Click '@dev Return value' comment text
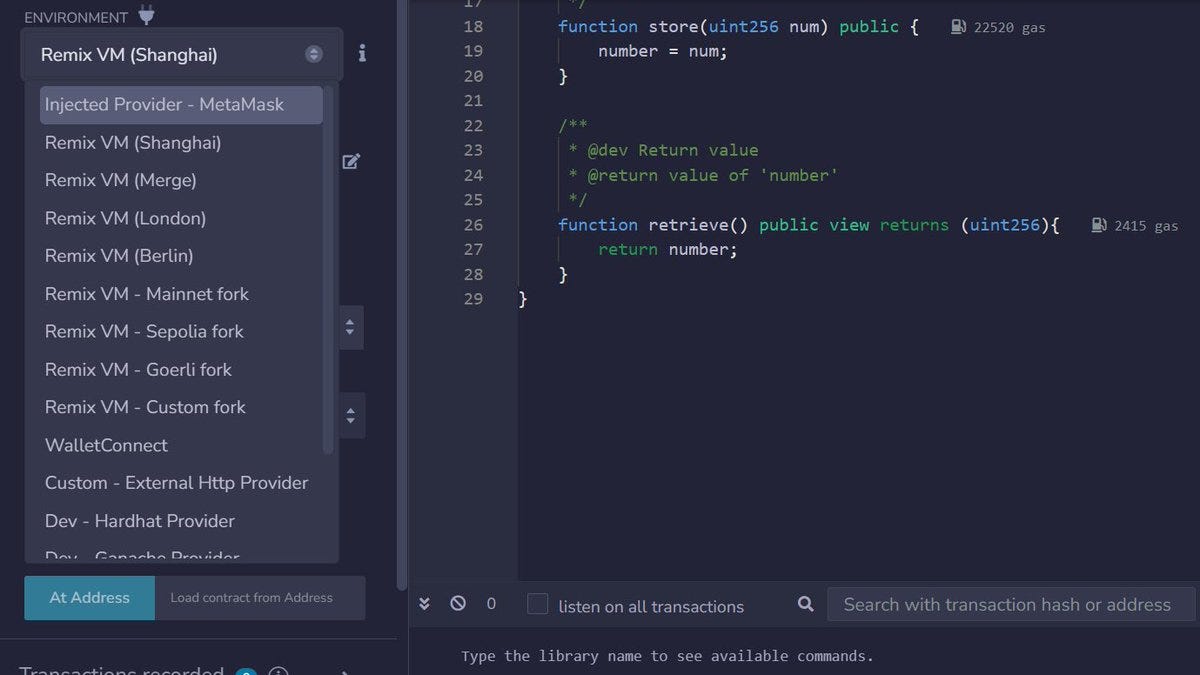This screenshot has width=1200, height=675. [673, 150]
